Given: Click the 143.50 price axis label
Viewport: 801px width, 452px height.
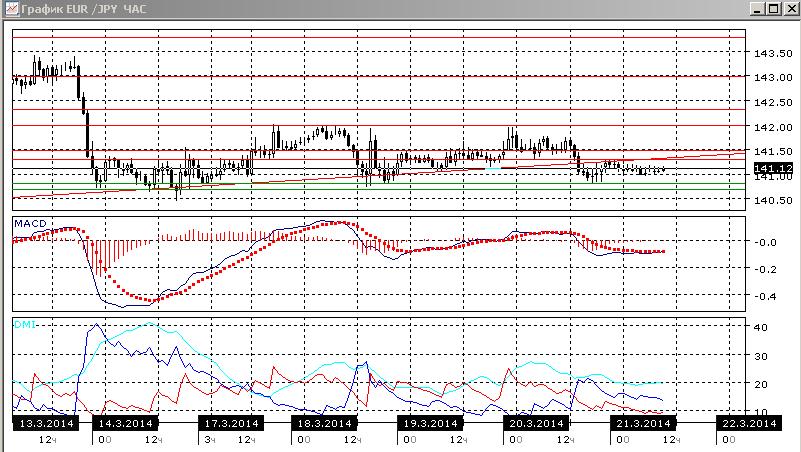Looking at the screenshot, I should pos(773,54).
